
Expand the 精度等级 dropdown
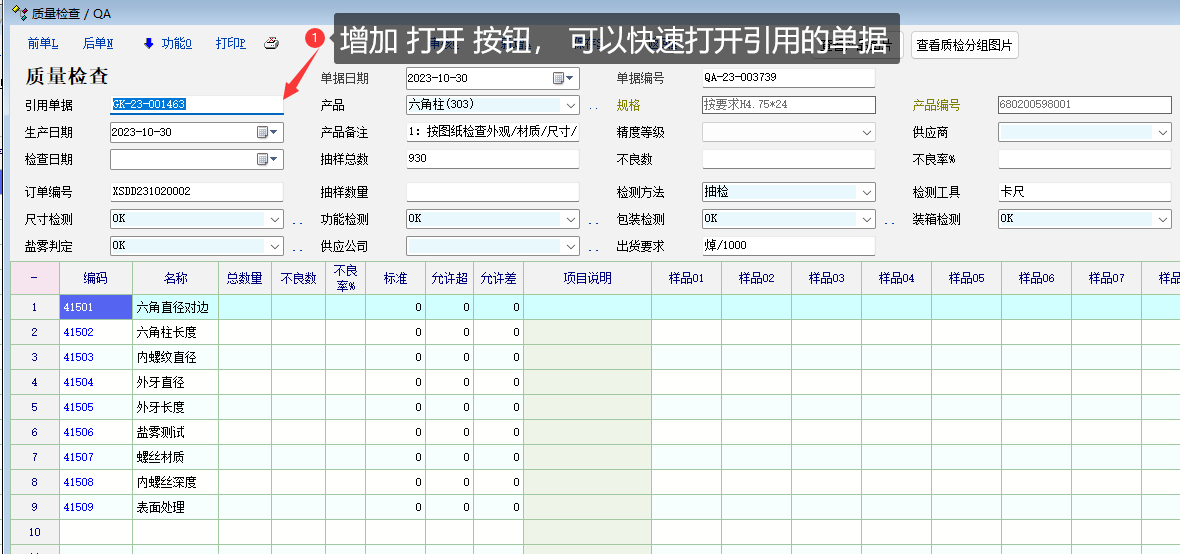(867, 132)
